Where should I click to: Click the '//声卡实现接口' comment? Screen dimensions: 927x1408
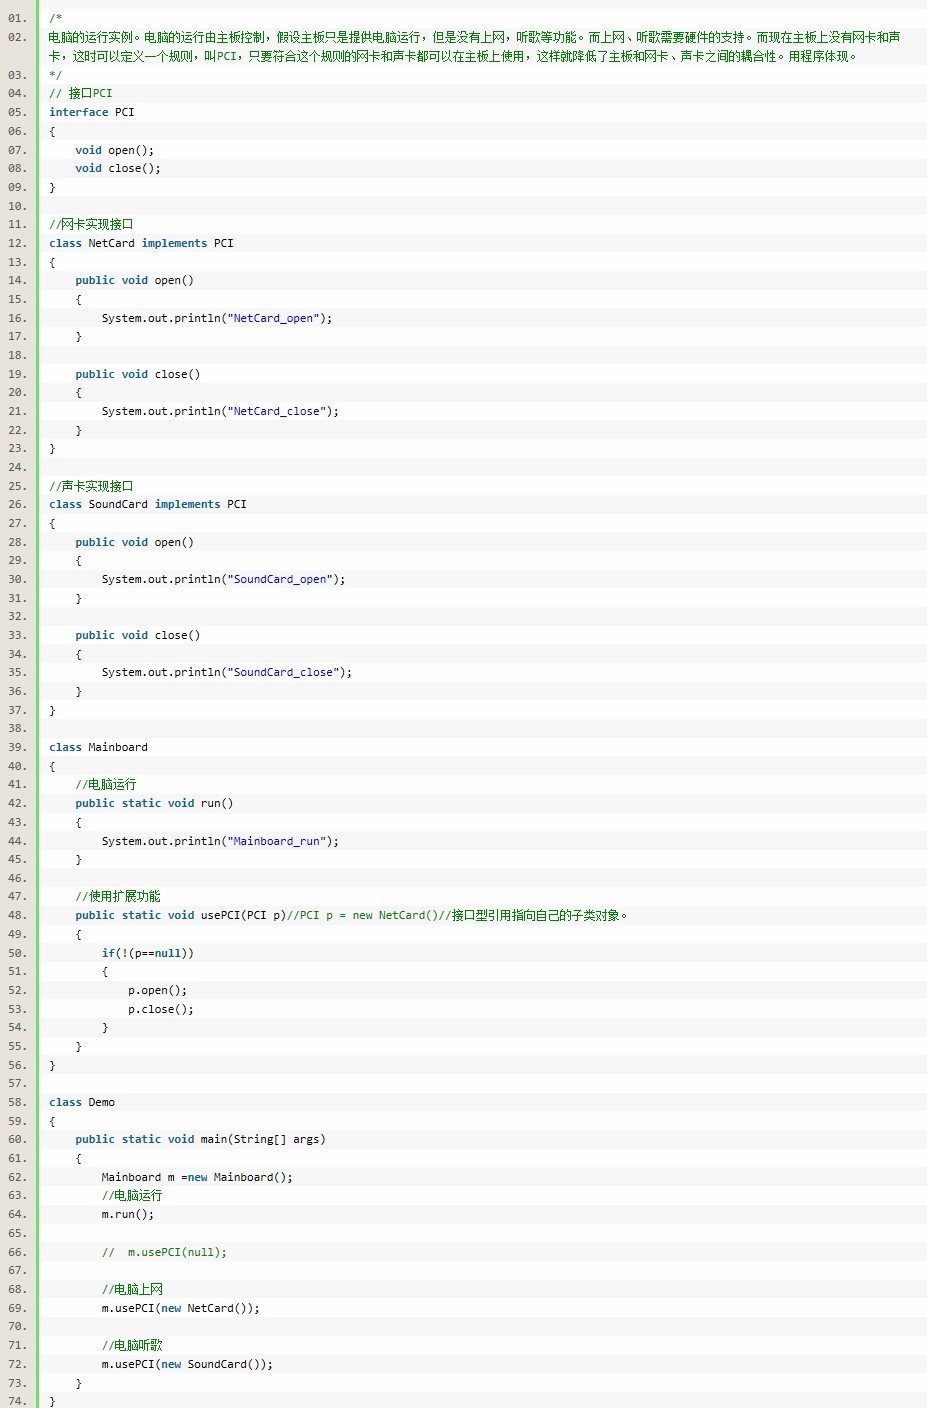point(91,486)
